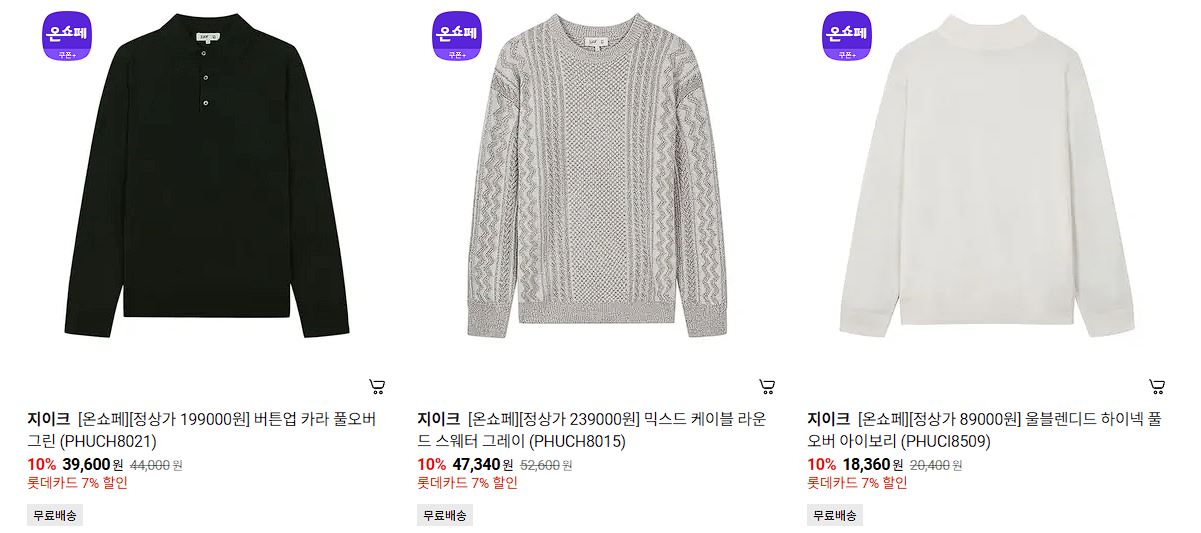Viewport: 1201px width, 533px height.
Task: Click 온쇼페 badge on ivory pullover
Action: pos(847,35)
